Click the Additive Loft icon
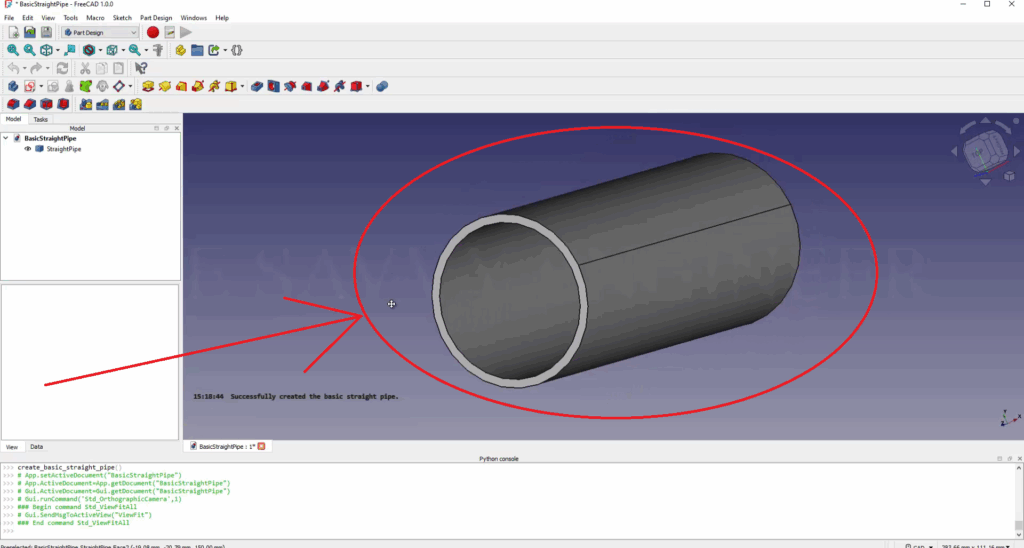The image size is (1024, 548). pyautogui.click(x=182, y=86)
